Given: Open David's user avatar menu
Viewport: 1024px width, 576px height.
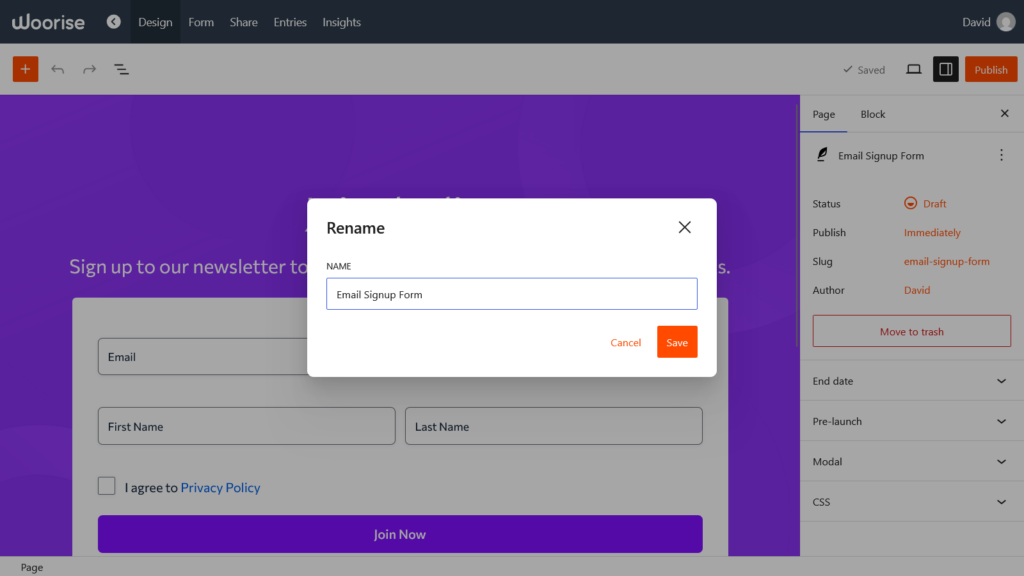Looking at the screenshot, I should 1006,22.
